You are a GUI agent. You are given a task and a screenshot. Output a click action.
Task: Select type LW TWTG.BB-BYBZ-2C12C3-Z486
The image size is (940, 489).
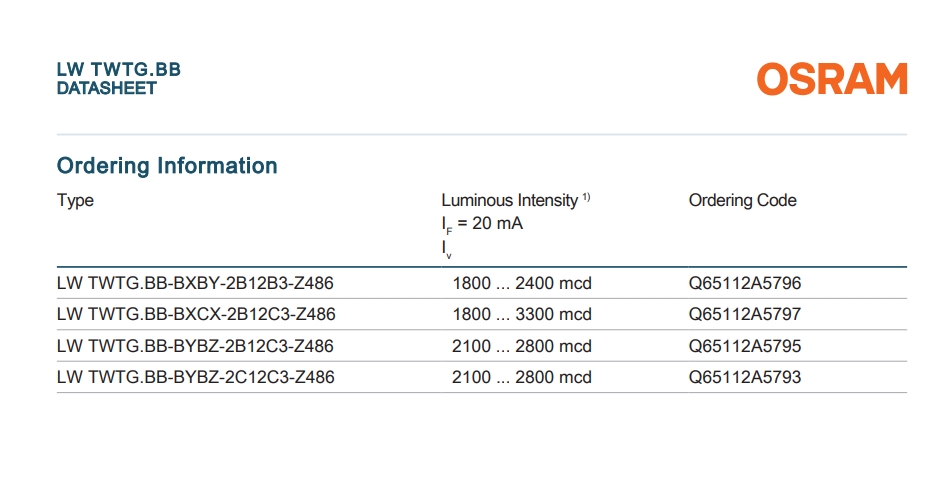tap(195, 377)
